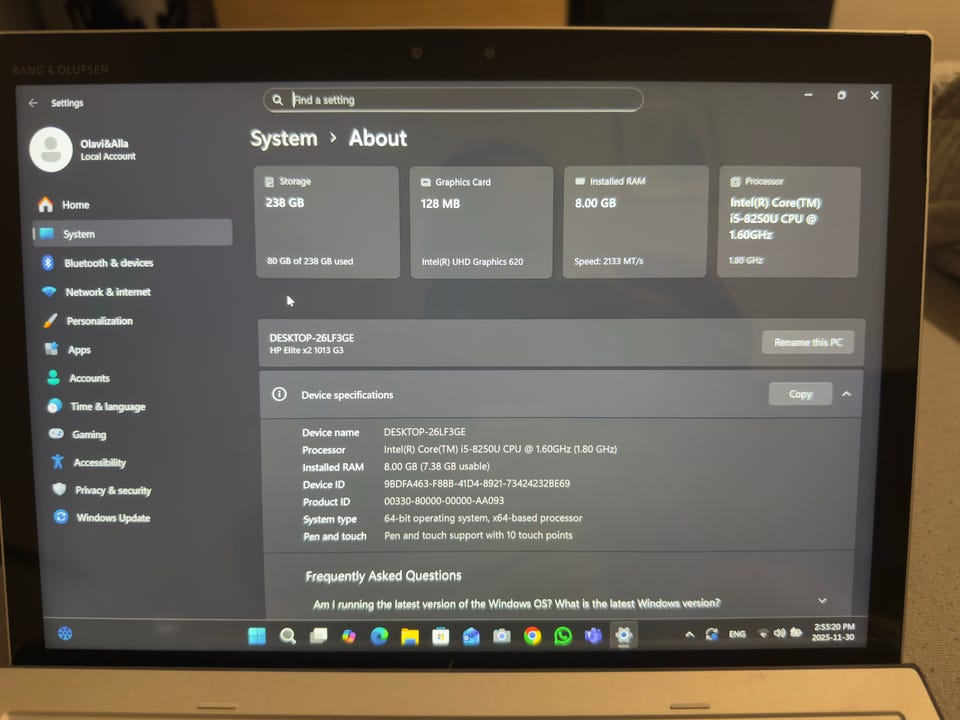Open the widgets snowflake weather icon
Viewport: 960px width, 720px height.
tap(66, 634)
